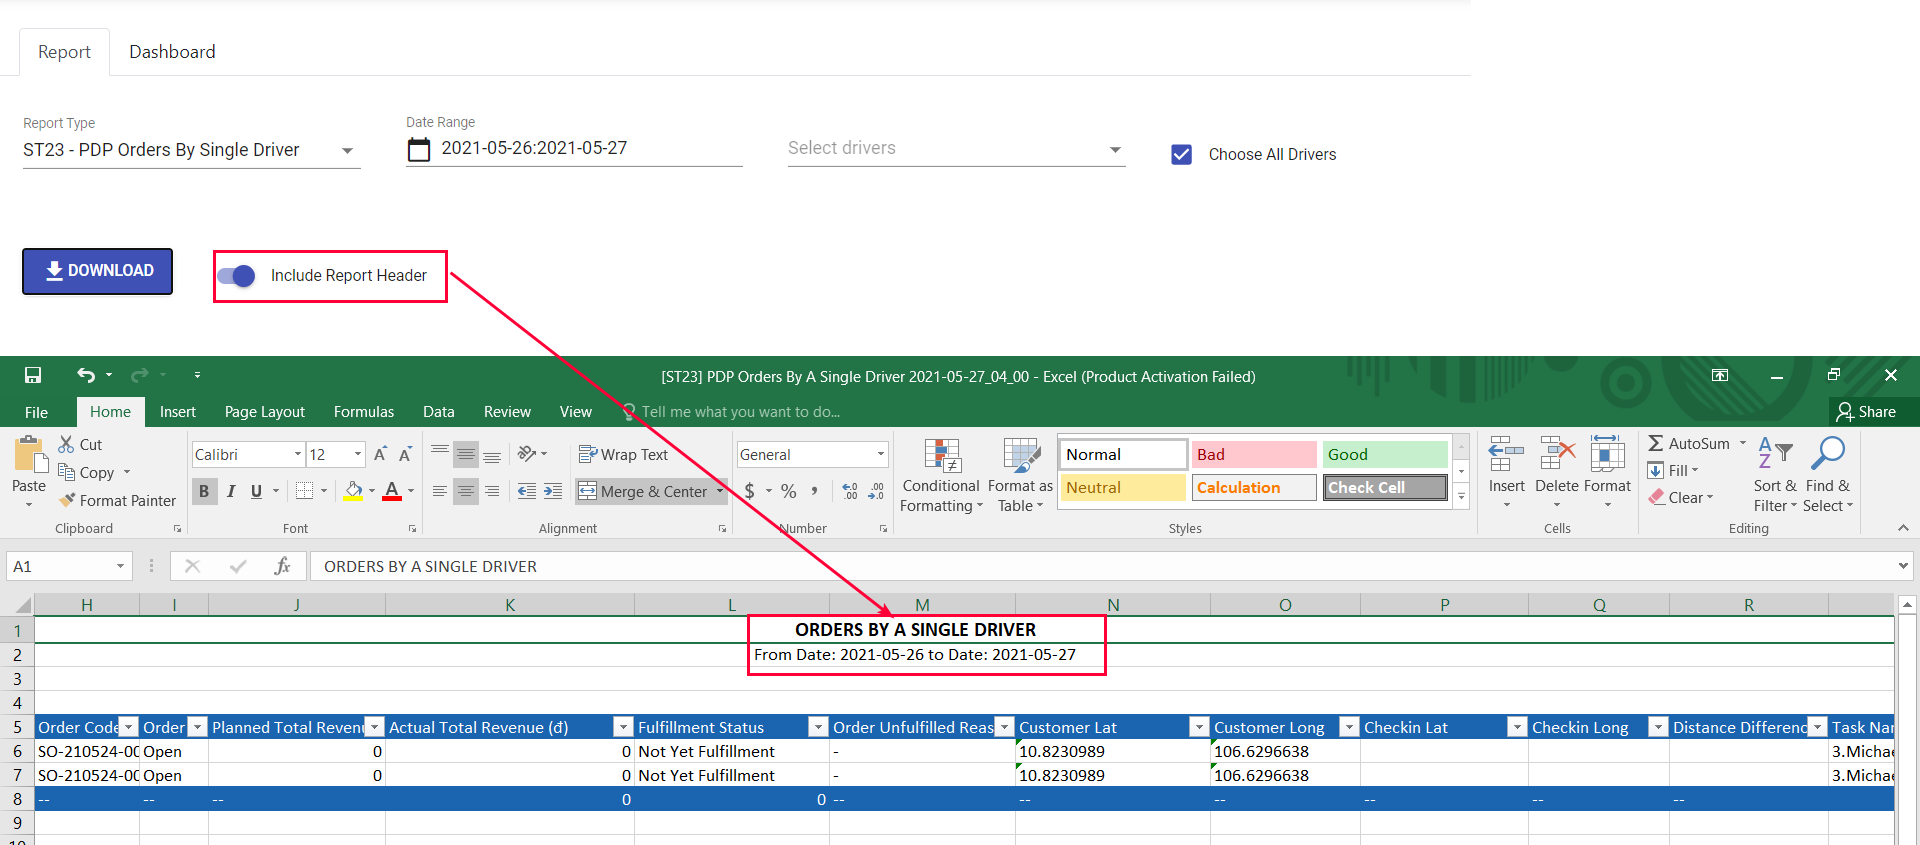Open the Review ribbon tab

tap(507, 412)
